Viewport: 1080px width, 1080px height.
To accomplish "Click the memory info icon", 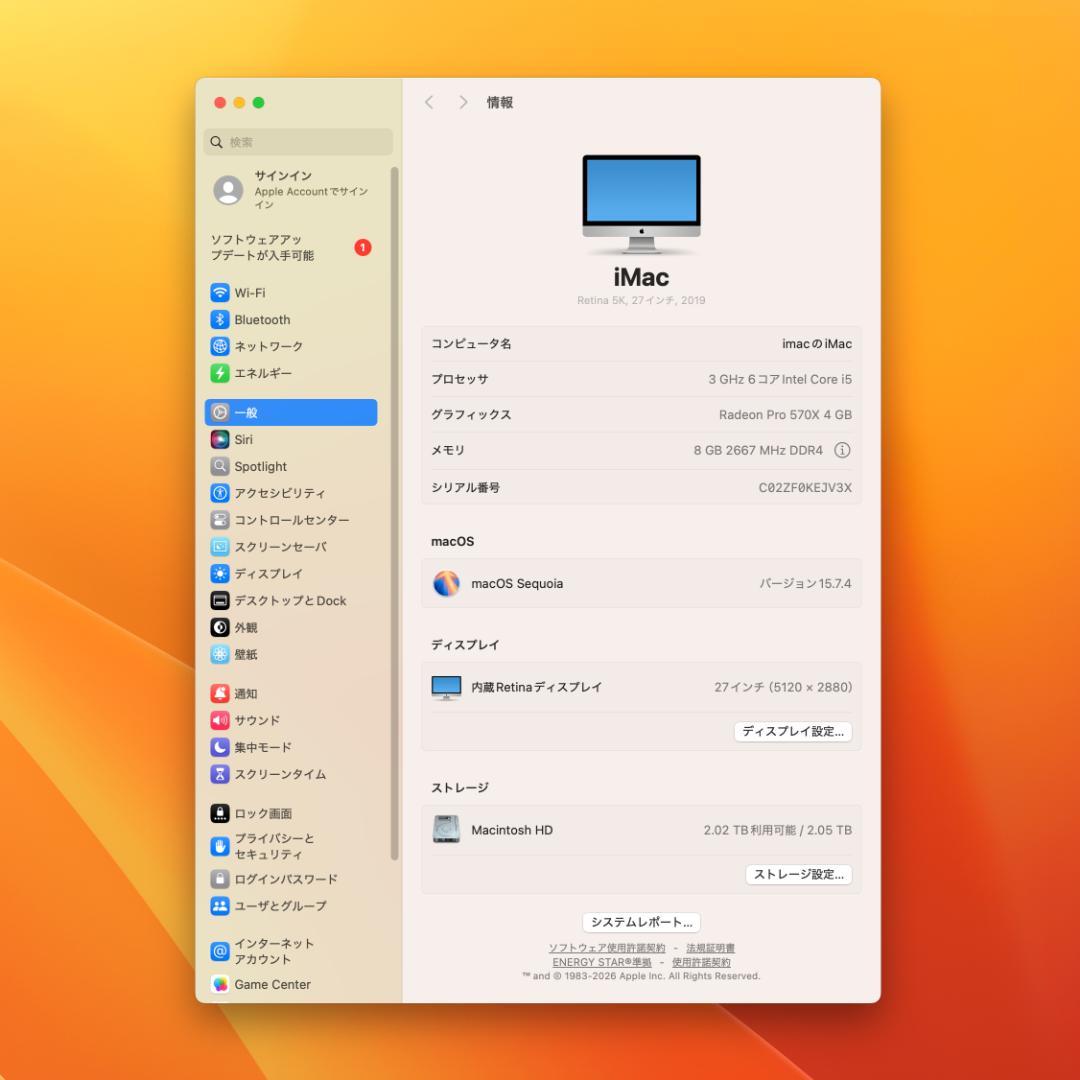I will (x=842, y=450).
